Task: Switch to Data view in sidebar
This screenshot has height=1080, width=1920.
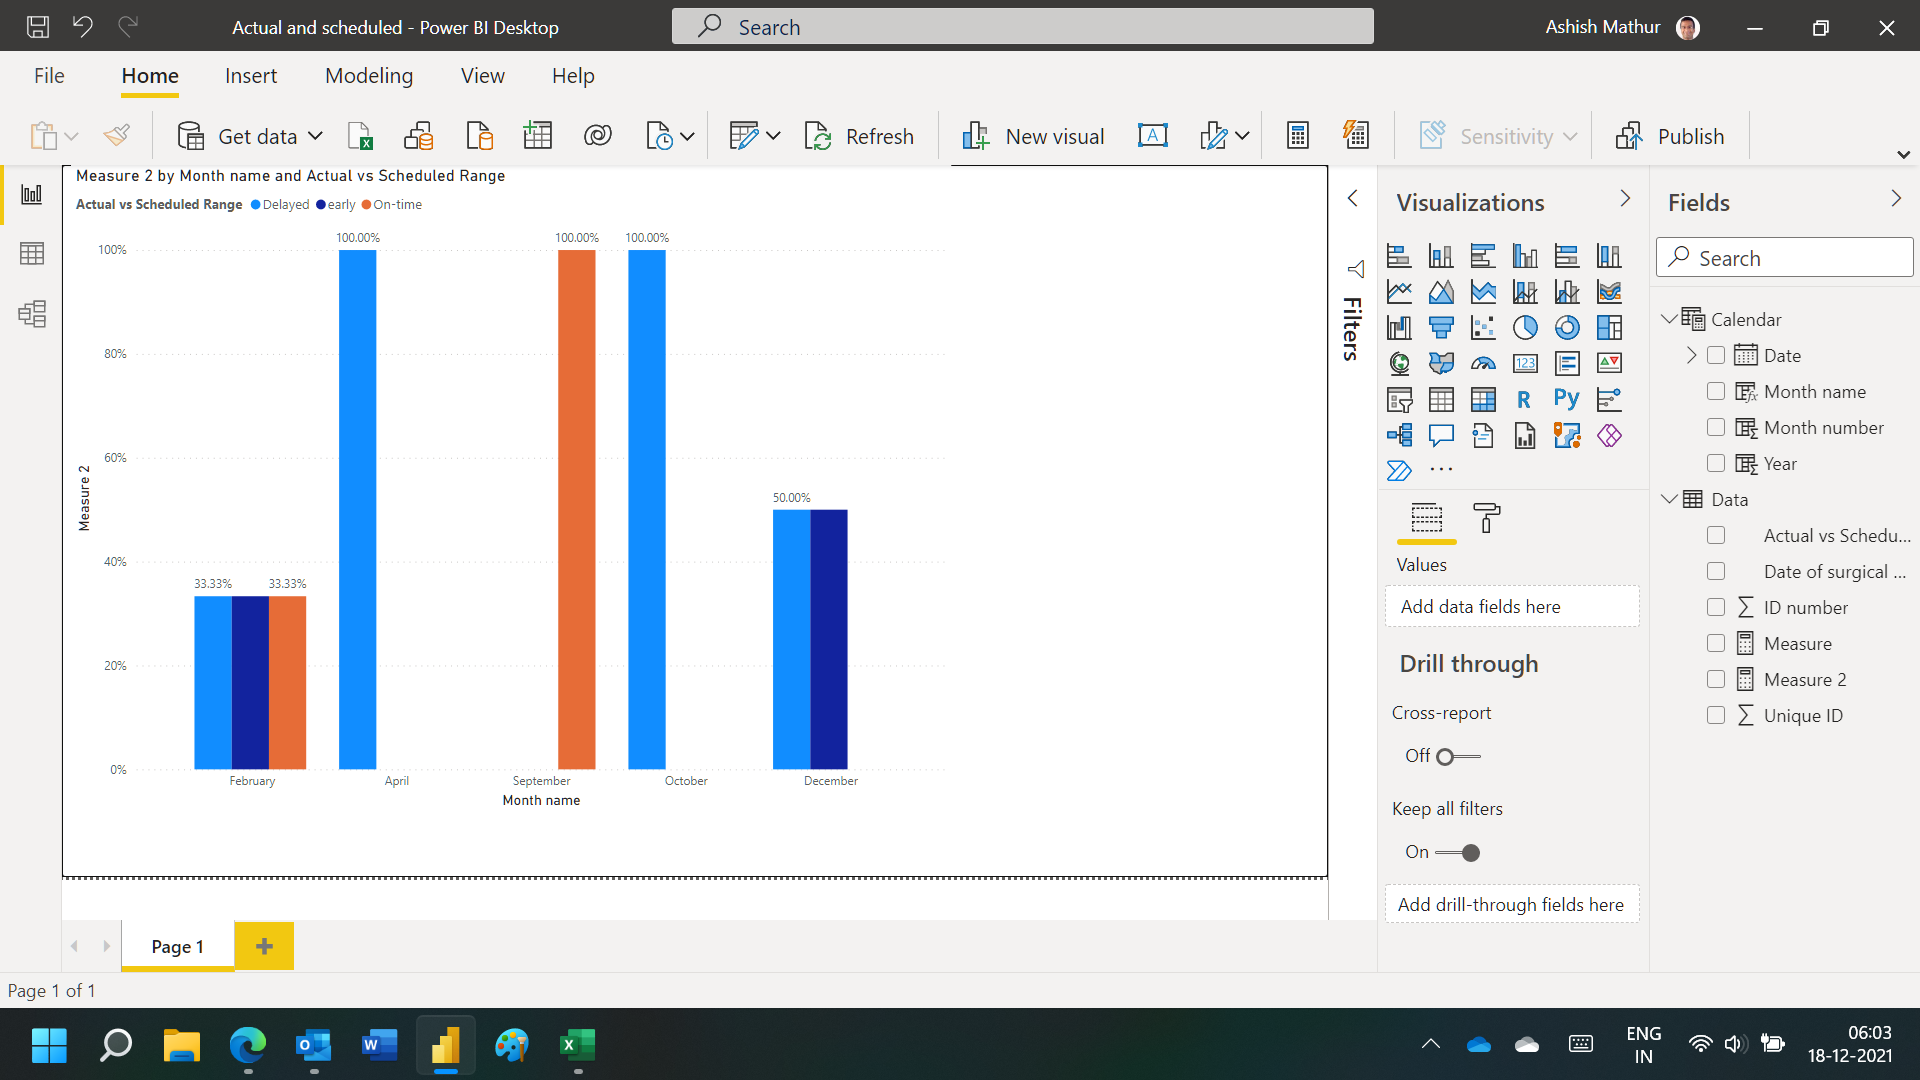Action: click(32, 254)
